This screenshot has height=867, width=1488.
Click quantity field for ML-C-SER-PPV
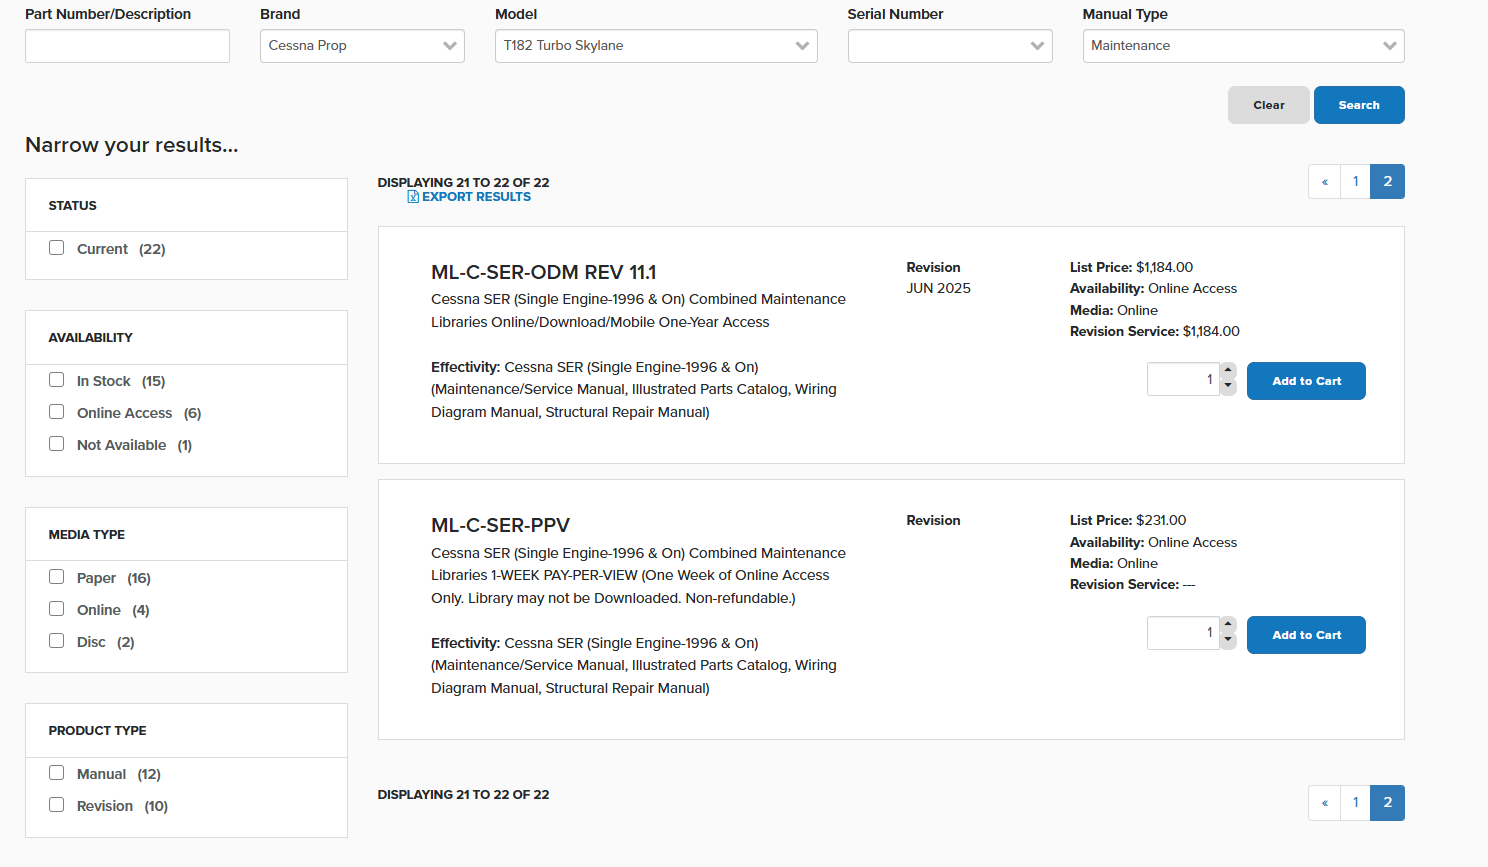pos(1183,633)
